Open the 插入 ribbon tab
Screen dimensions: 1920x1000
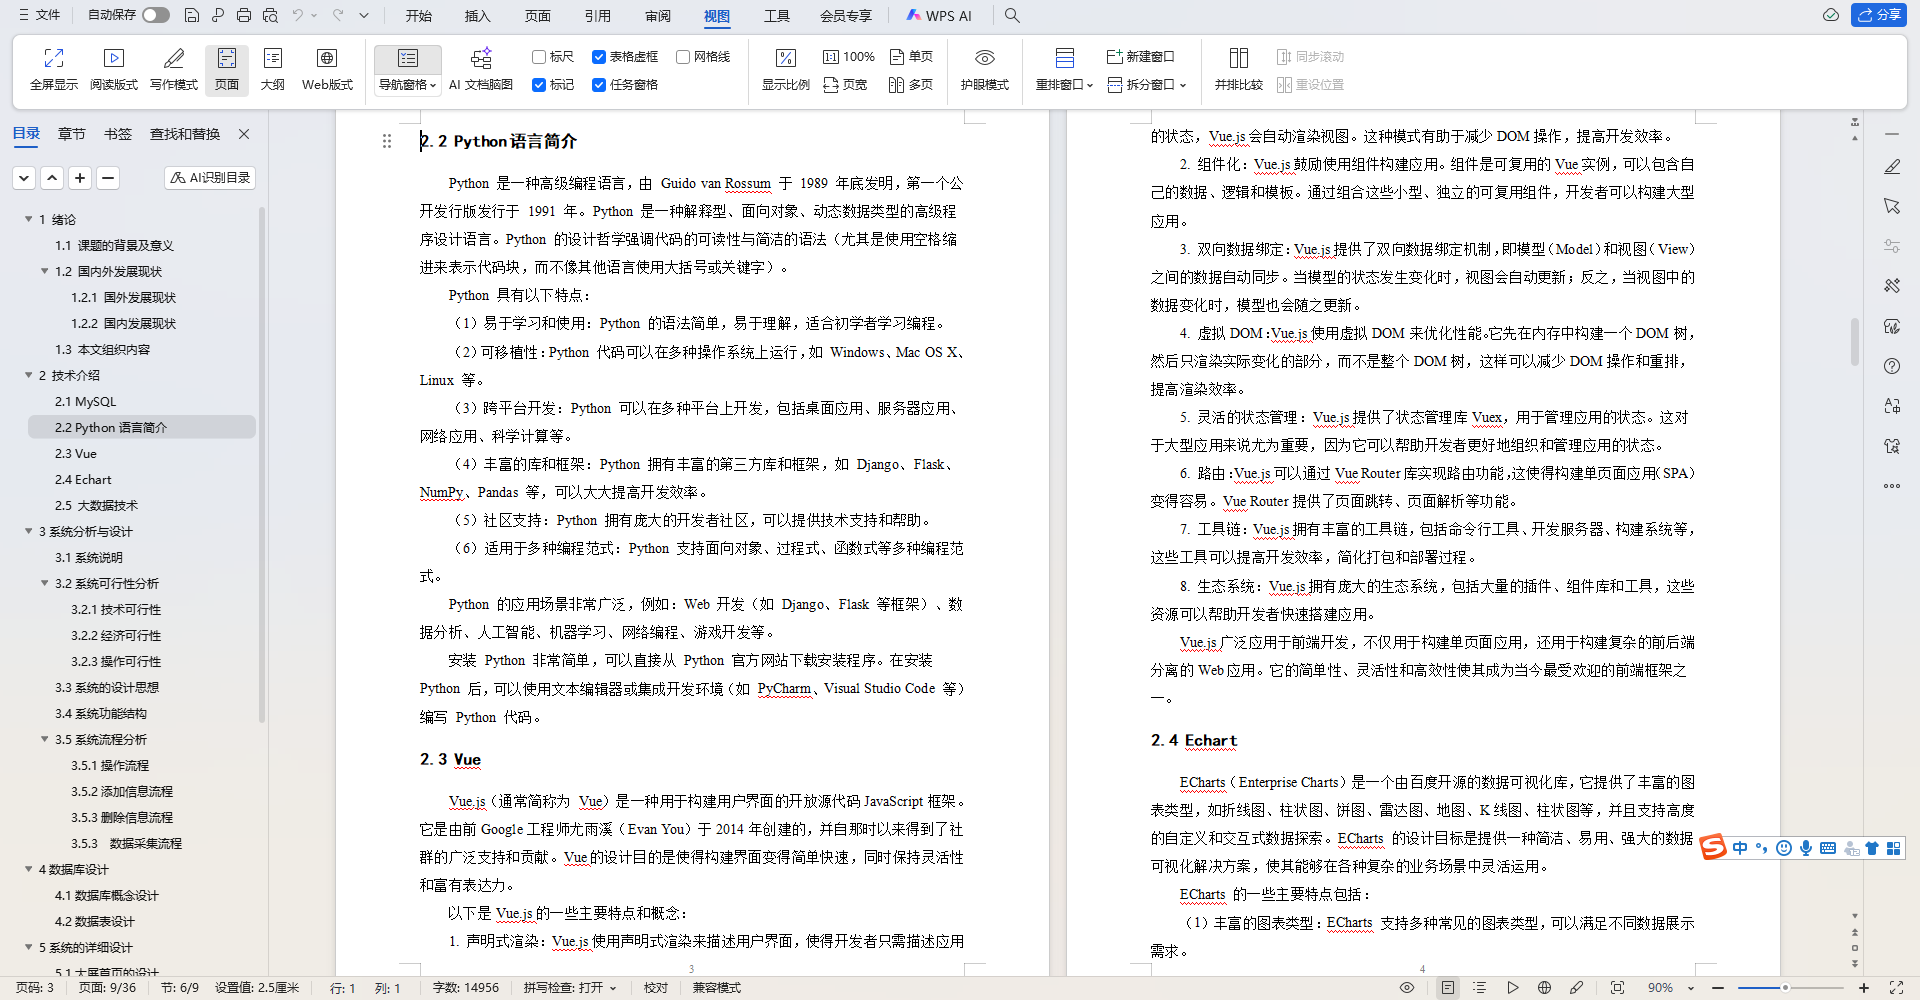coord(478,16)
